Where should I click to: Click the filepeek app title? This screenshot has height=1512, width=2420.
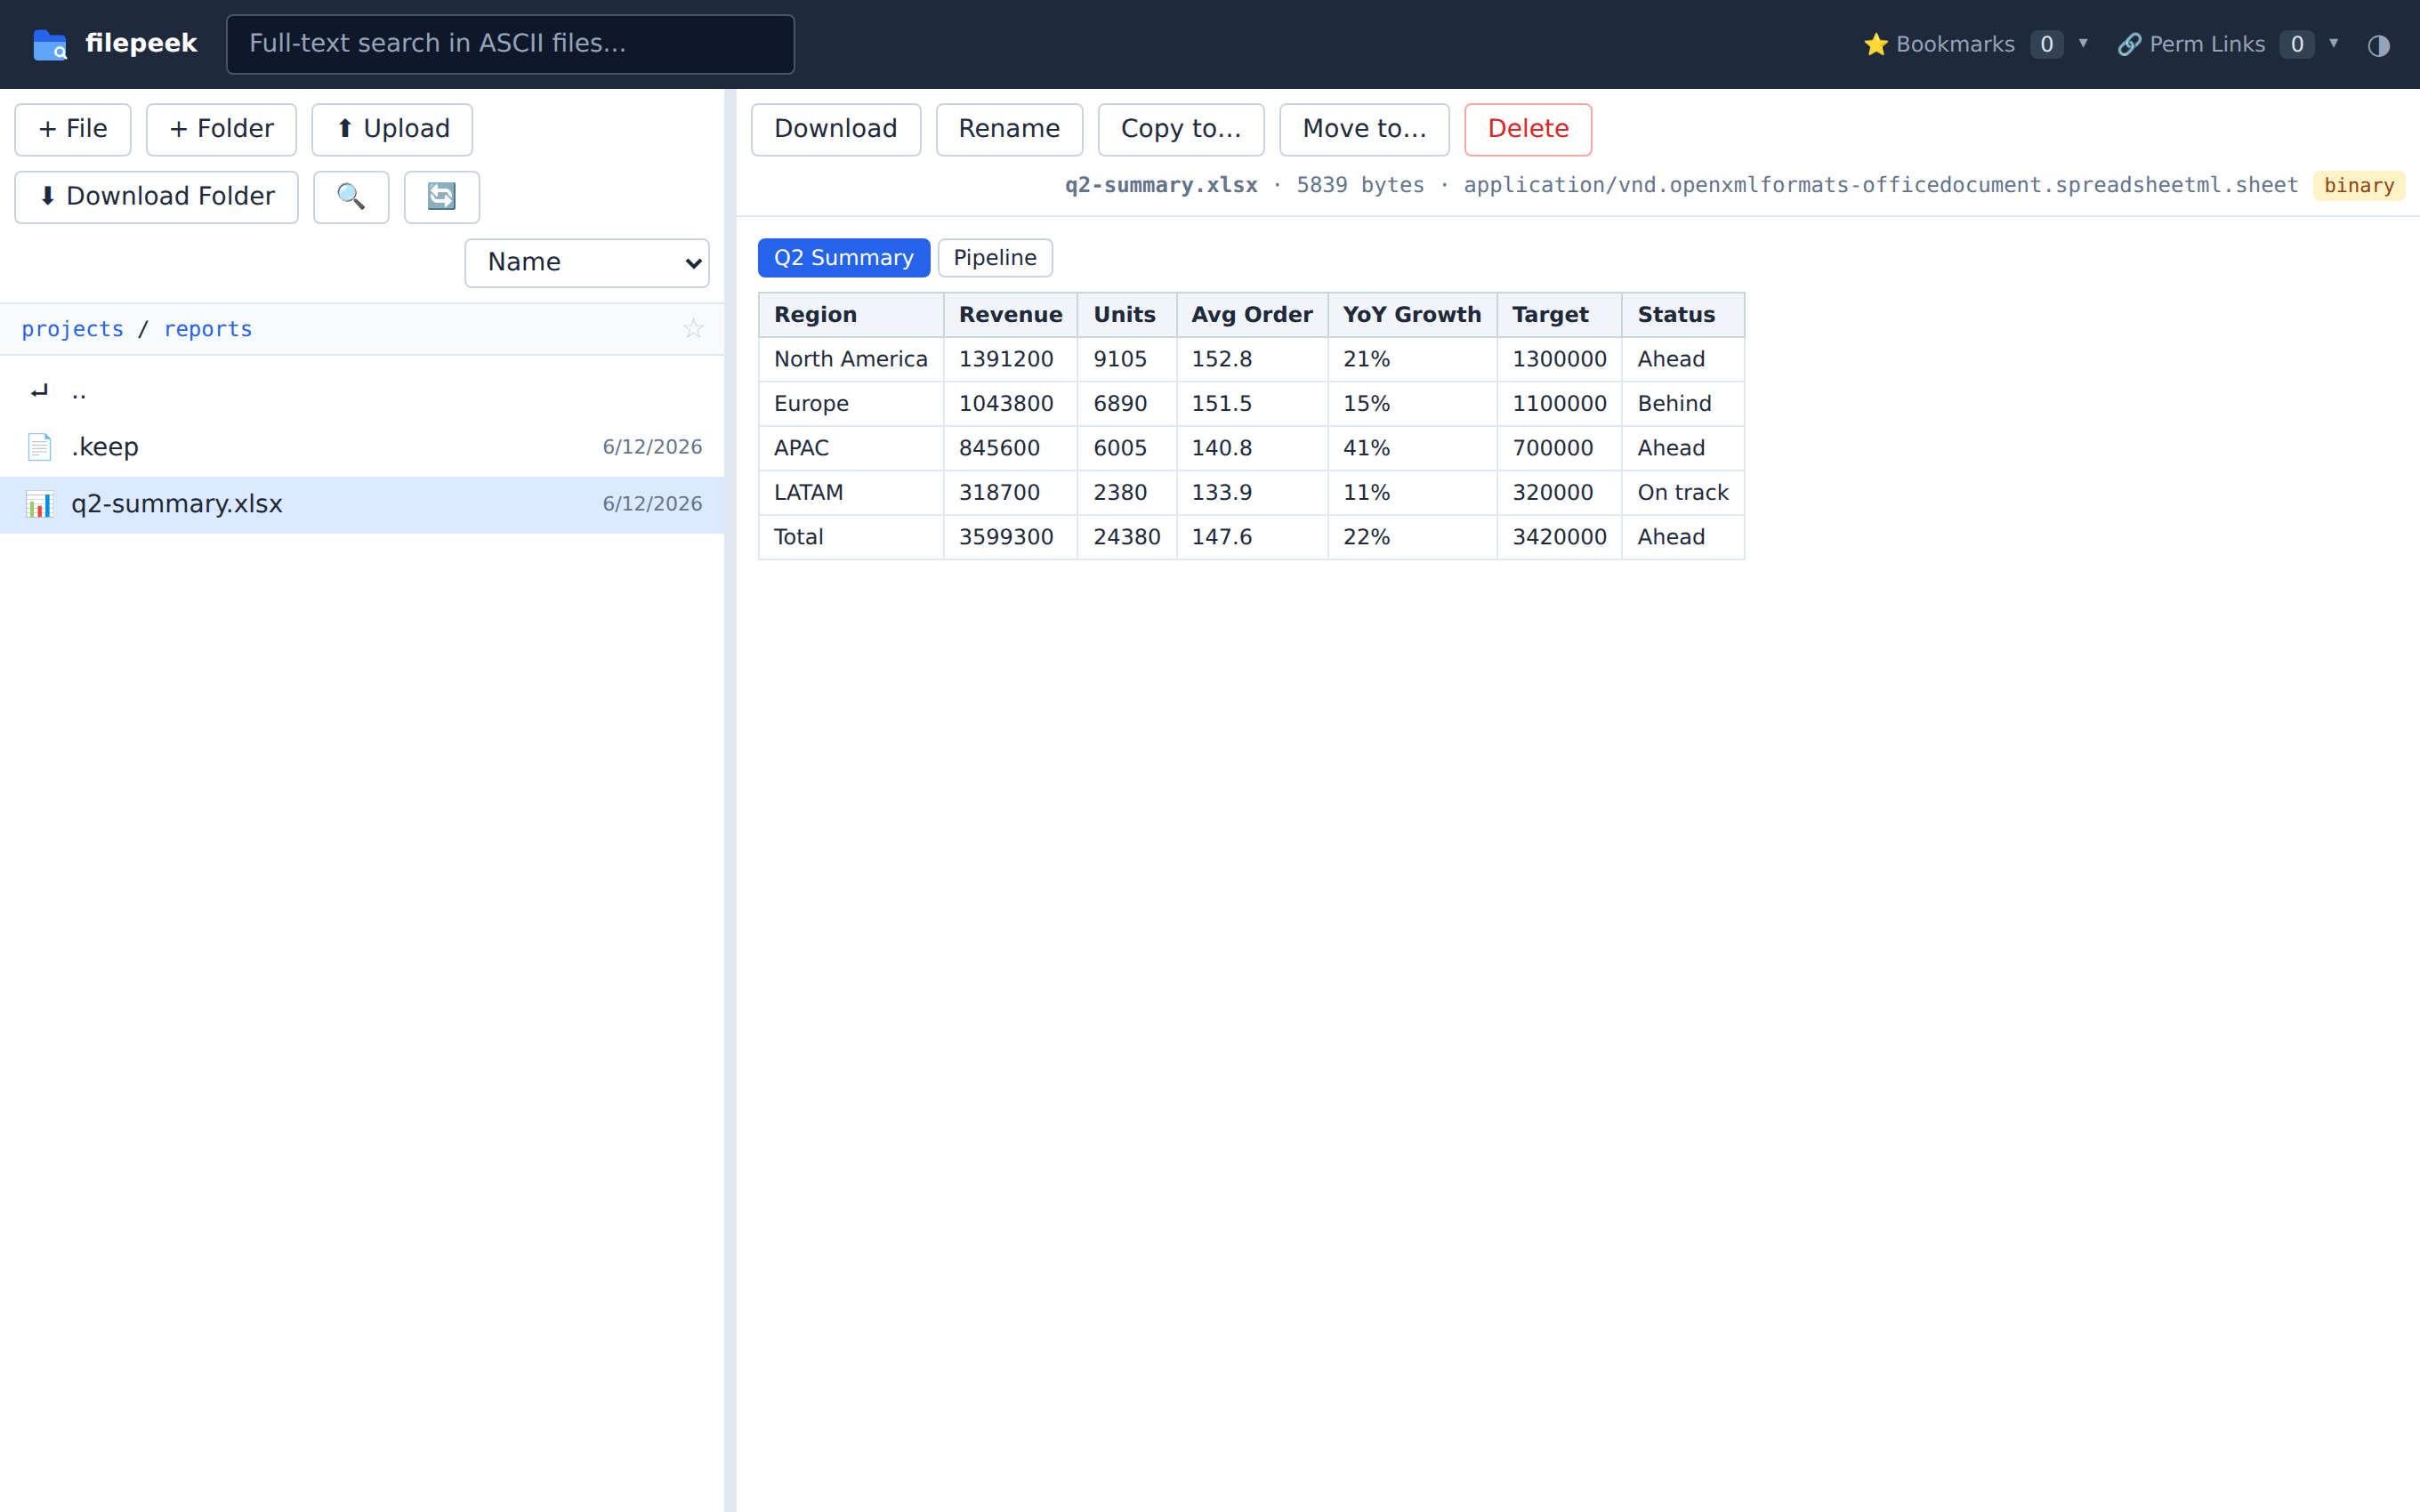tap(141, 44)
